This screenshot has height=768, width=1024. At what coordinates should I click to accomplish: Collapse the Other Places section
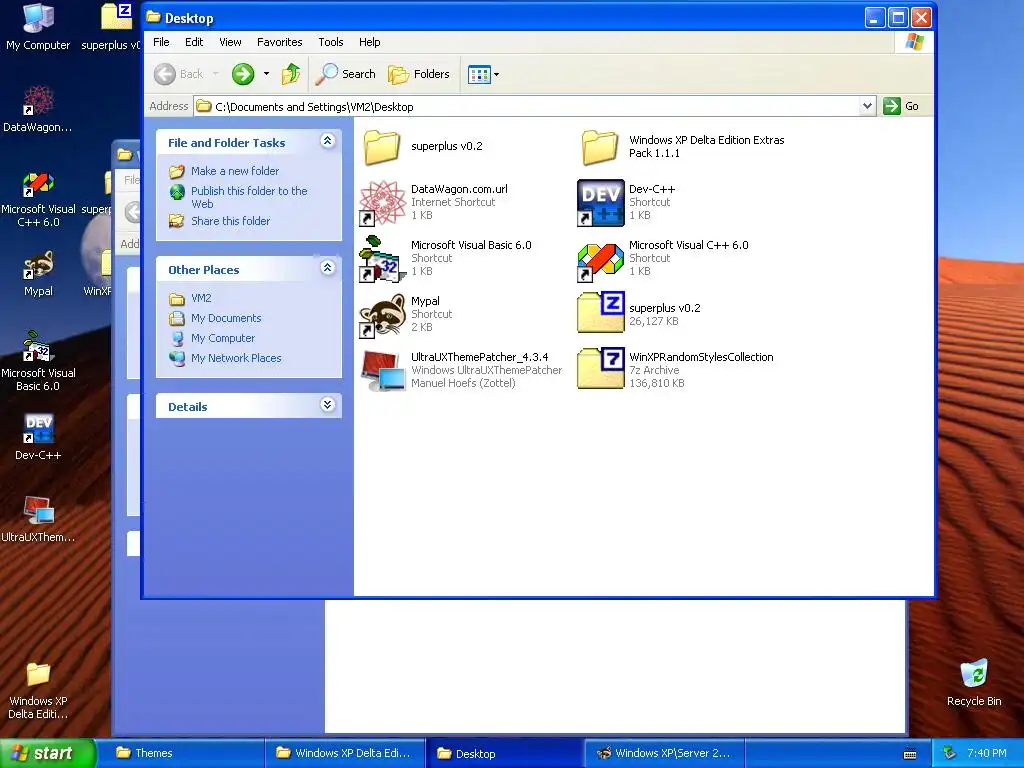(327, 268)
